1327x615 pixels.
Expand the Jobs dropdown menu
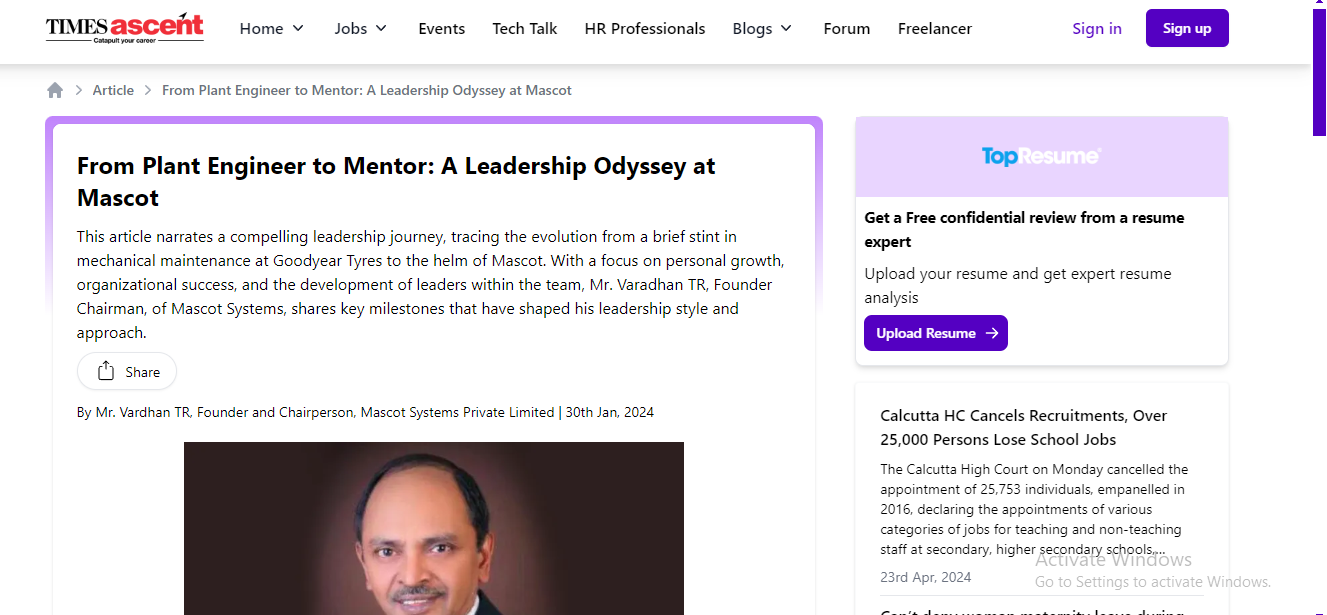pyautogui.click(x=361, y=29)
